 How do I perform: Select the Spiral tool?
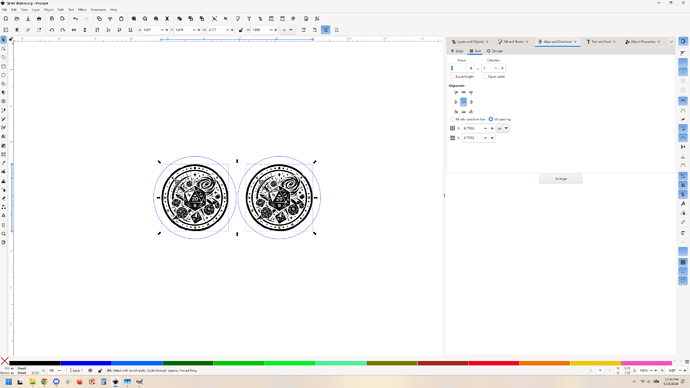[4, 102]
